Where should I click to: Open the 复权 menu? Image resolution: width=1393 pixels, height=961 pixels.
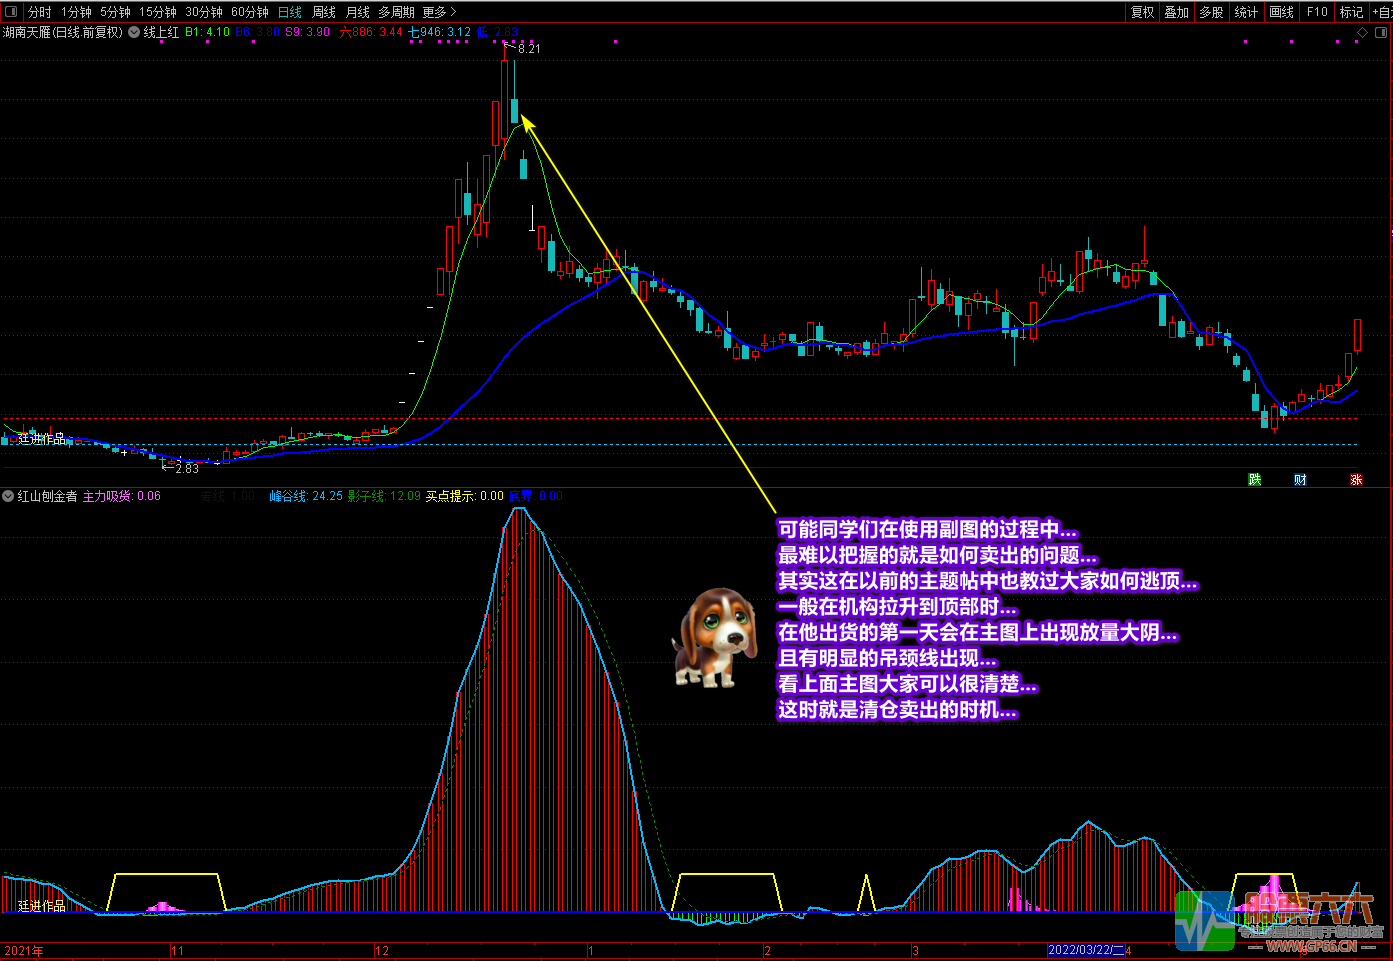coord(1142,12)
